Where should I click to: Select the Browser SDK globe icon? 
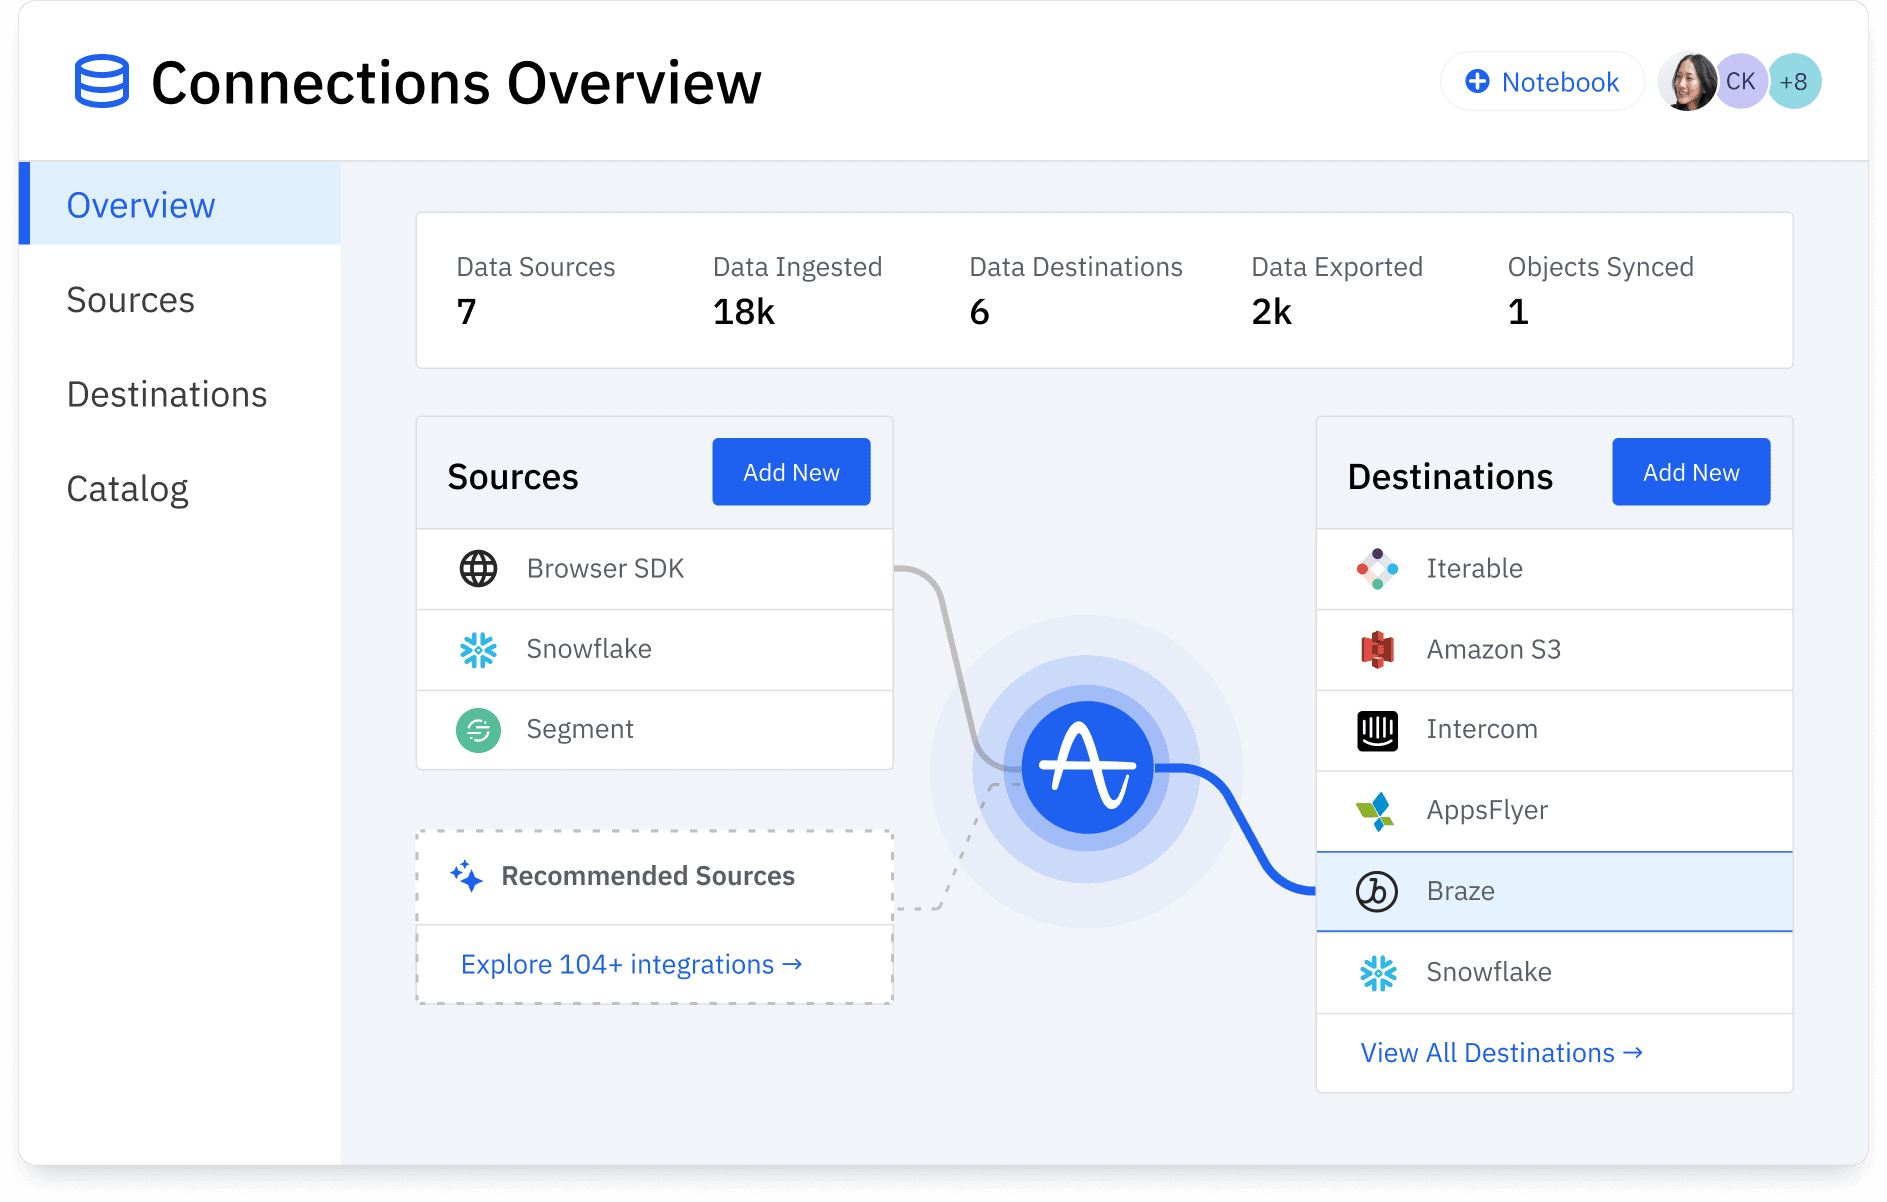(478, 568)
